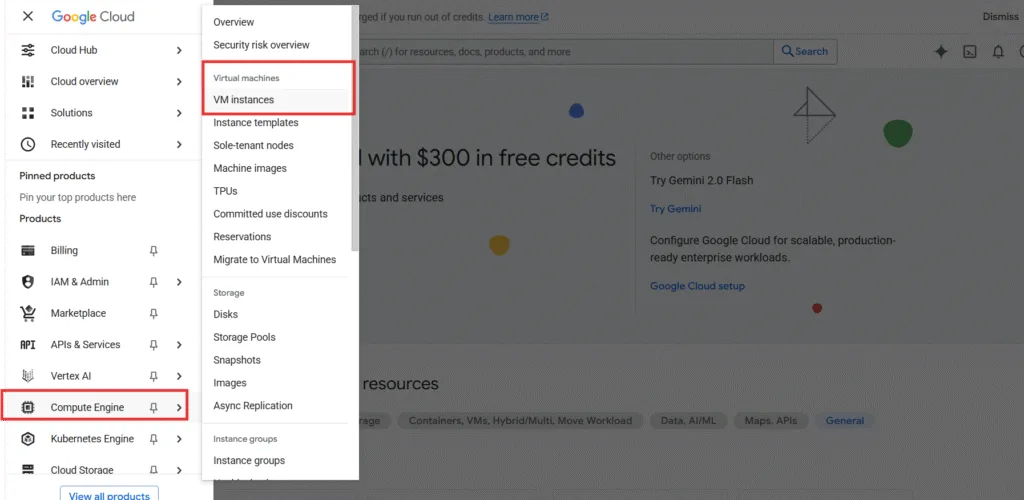
Task: Open Overview in Compute Engine submenu
Action: [234, 22]
